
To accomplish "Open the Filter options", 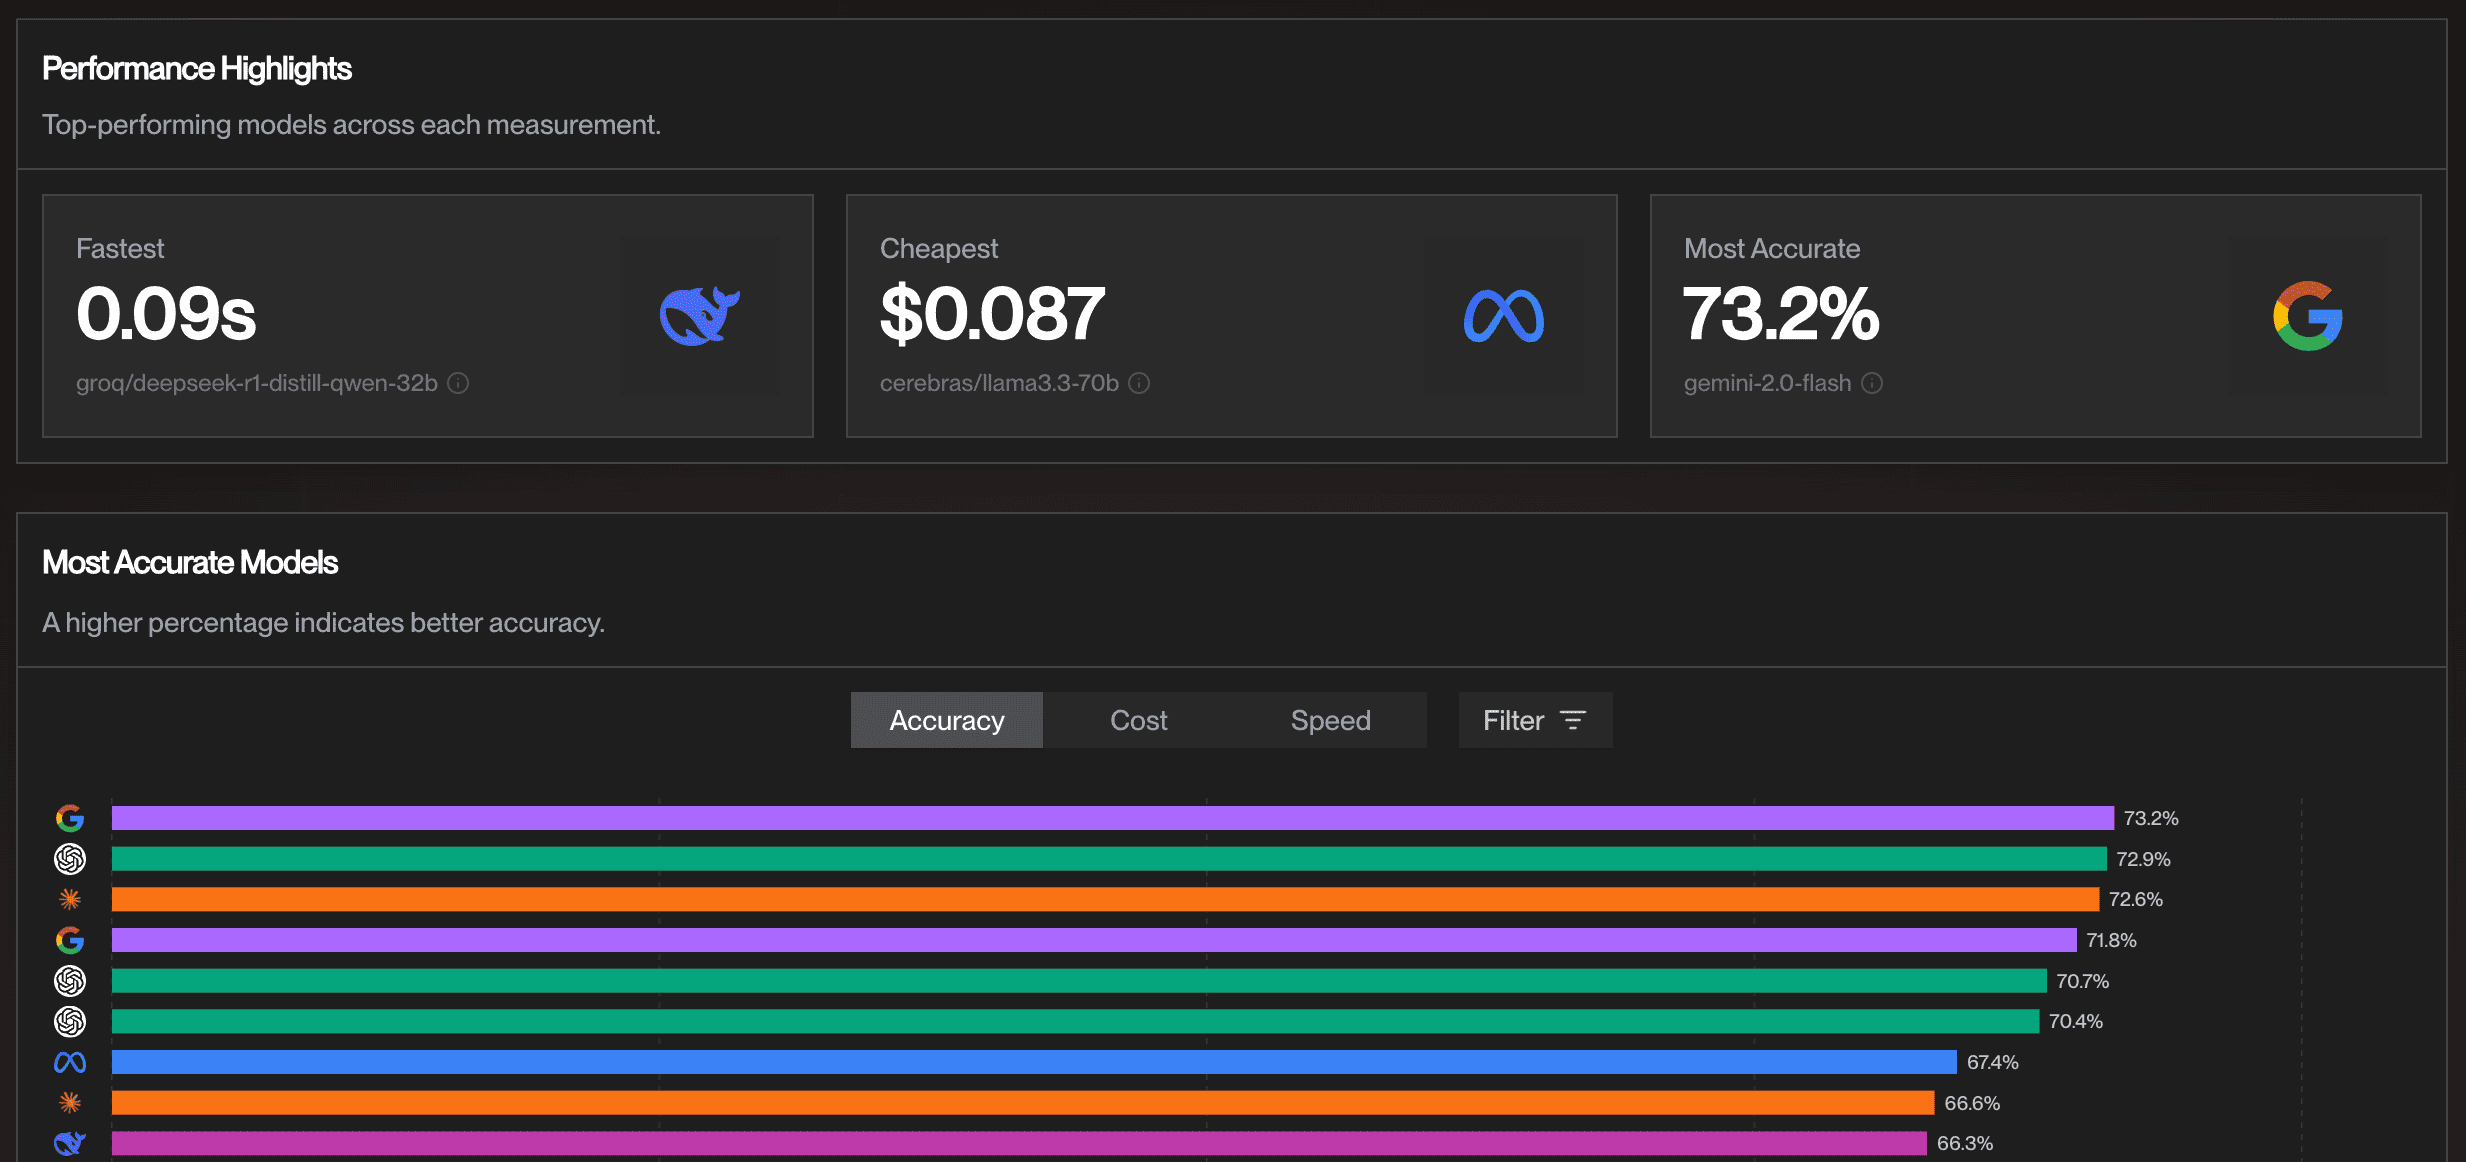I will [x=1534, y=719].
